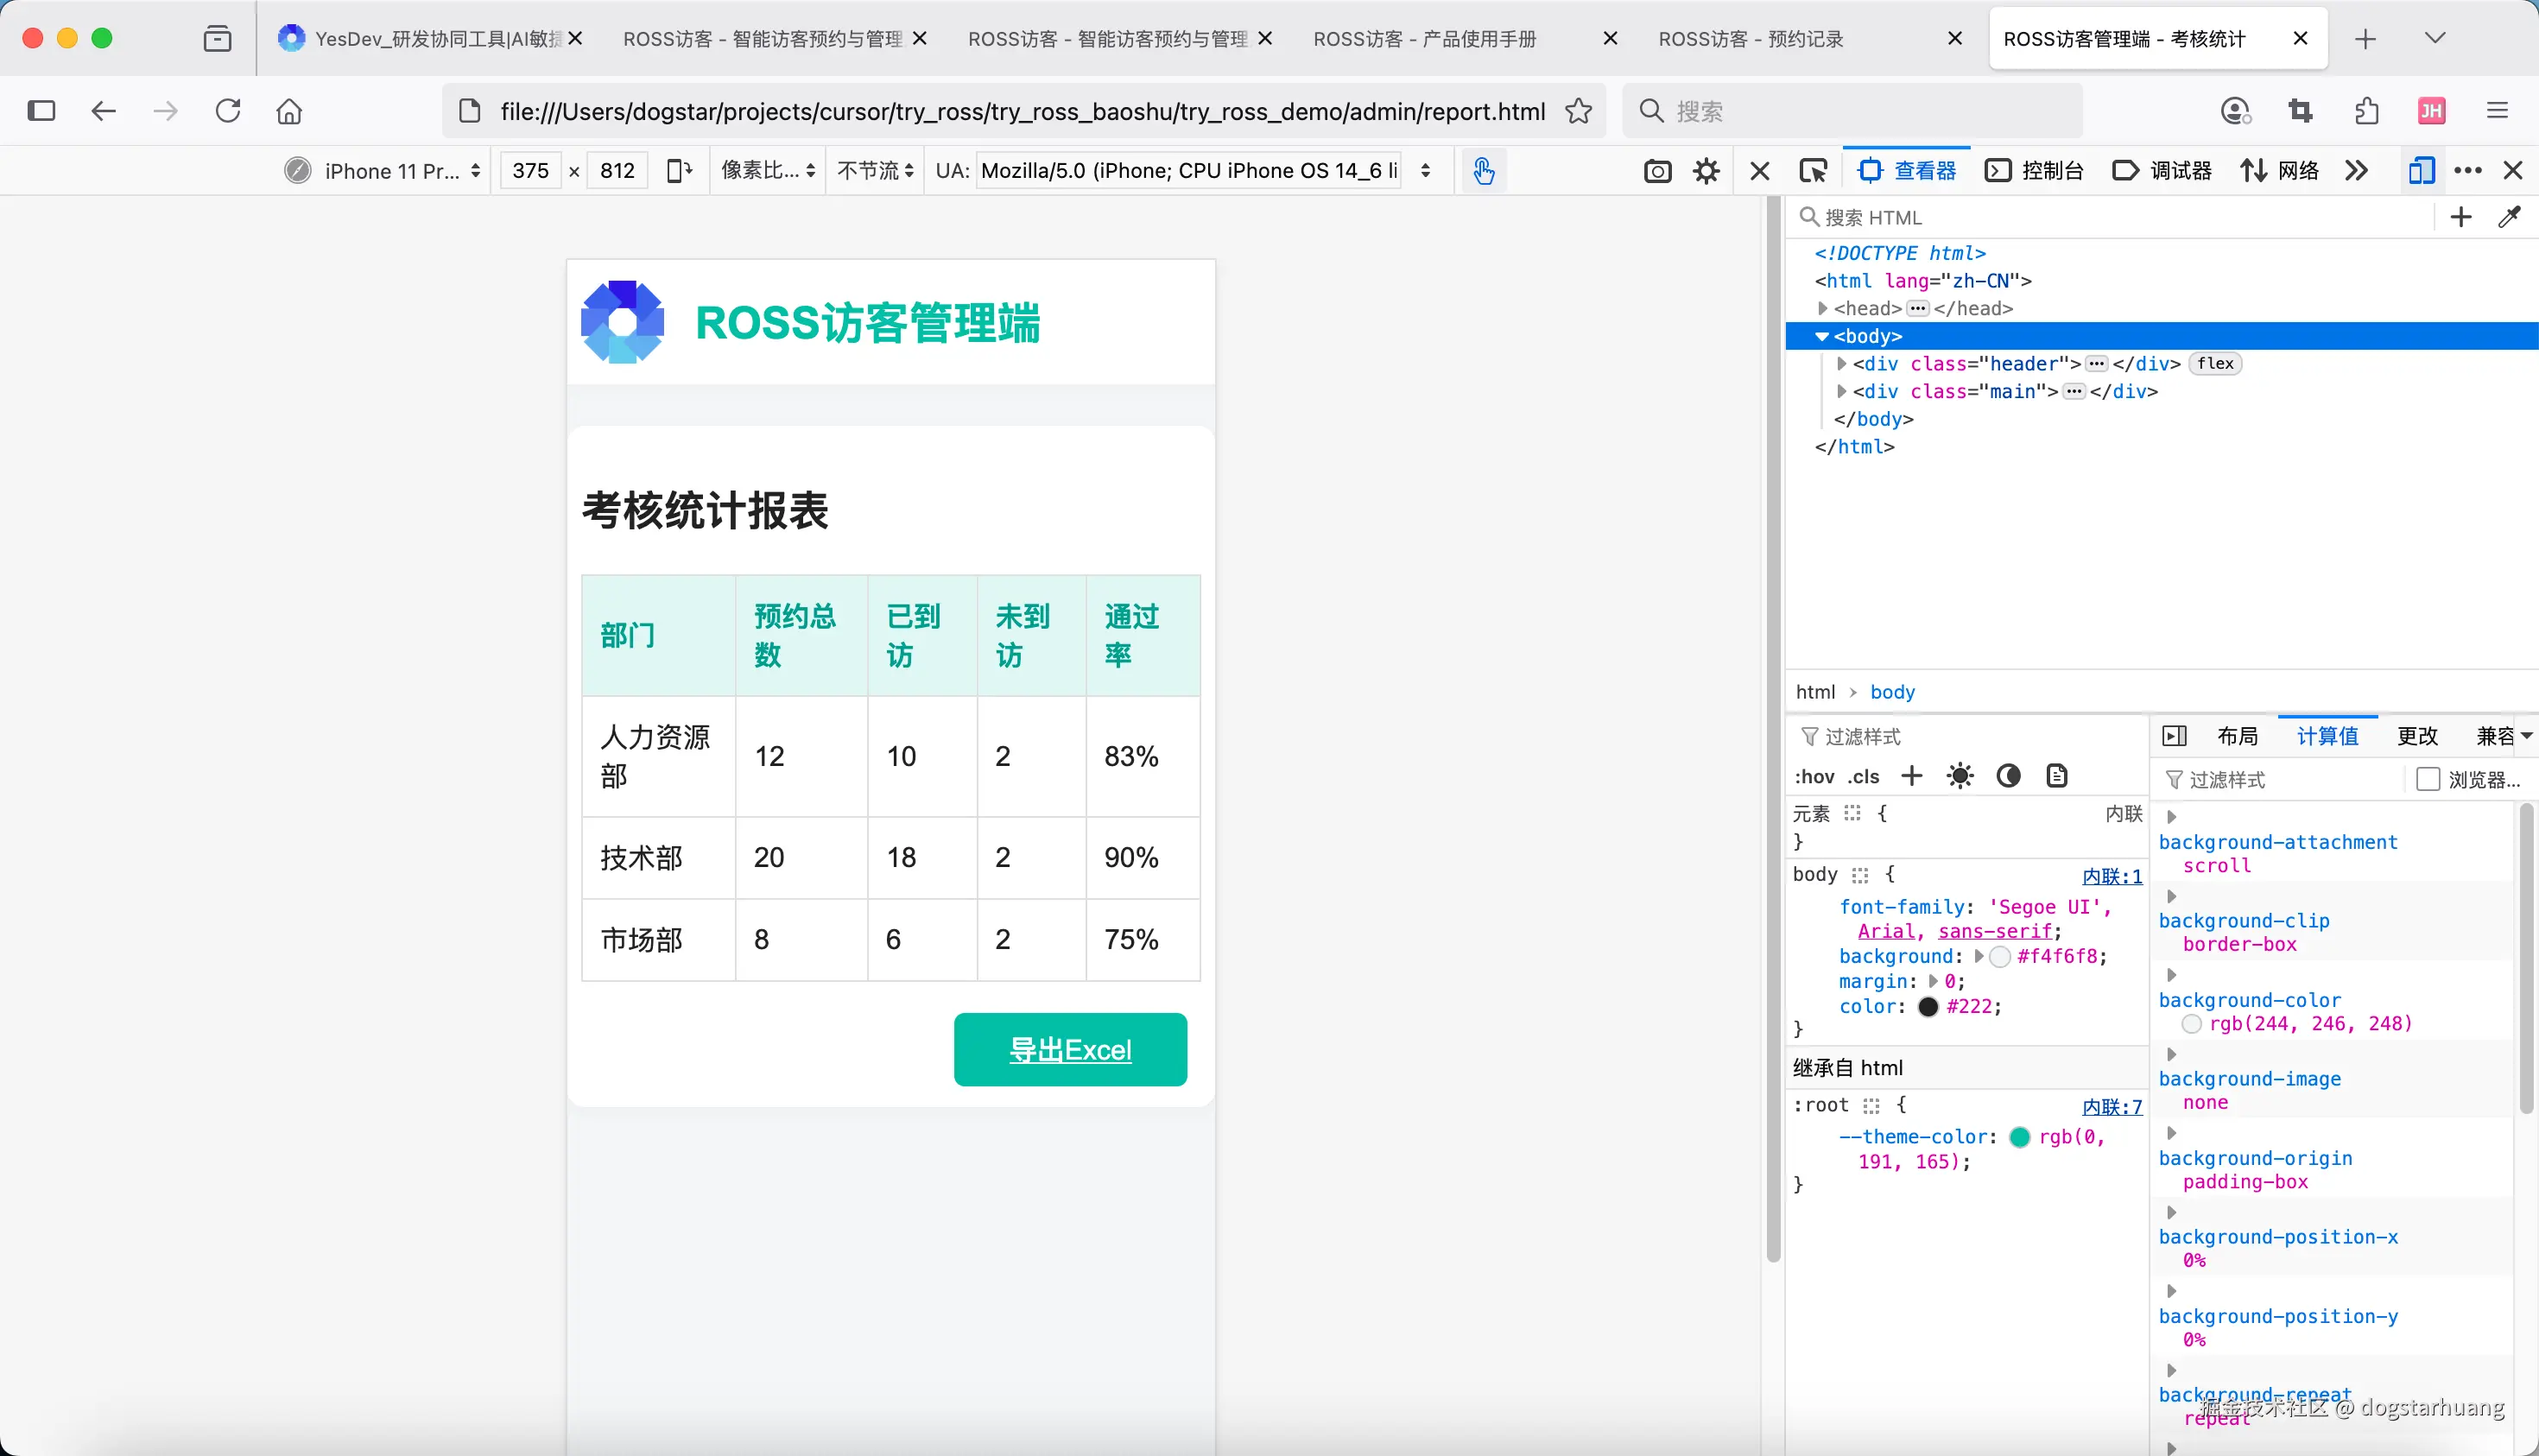Click the 导出Excel button

coord(1070,1050)
